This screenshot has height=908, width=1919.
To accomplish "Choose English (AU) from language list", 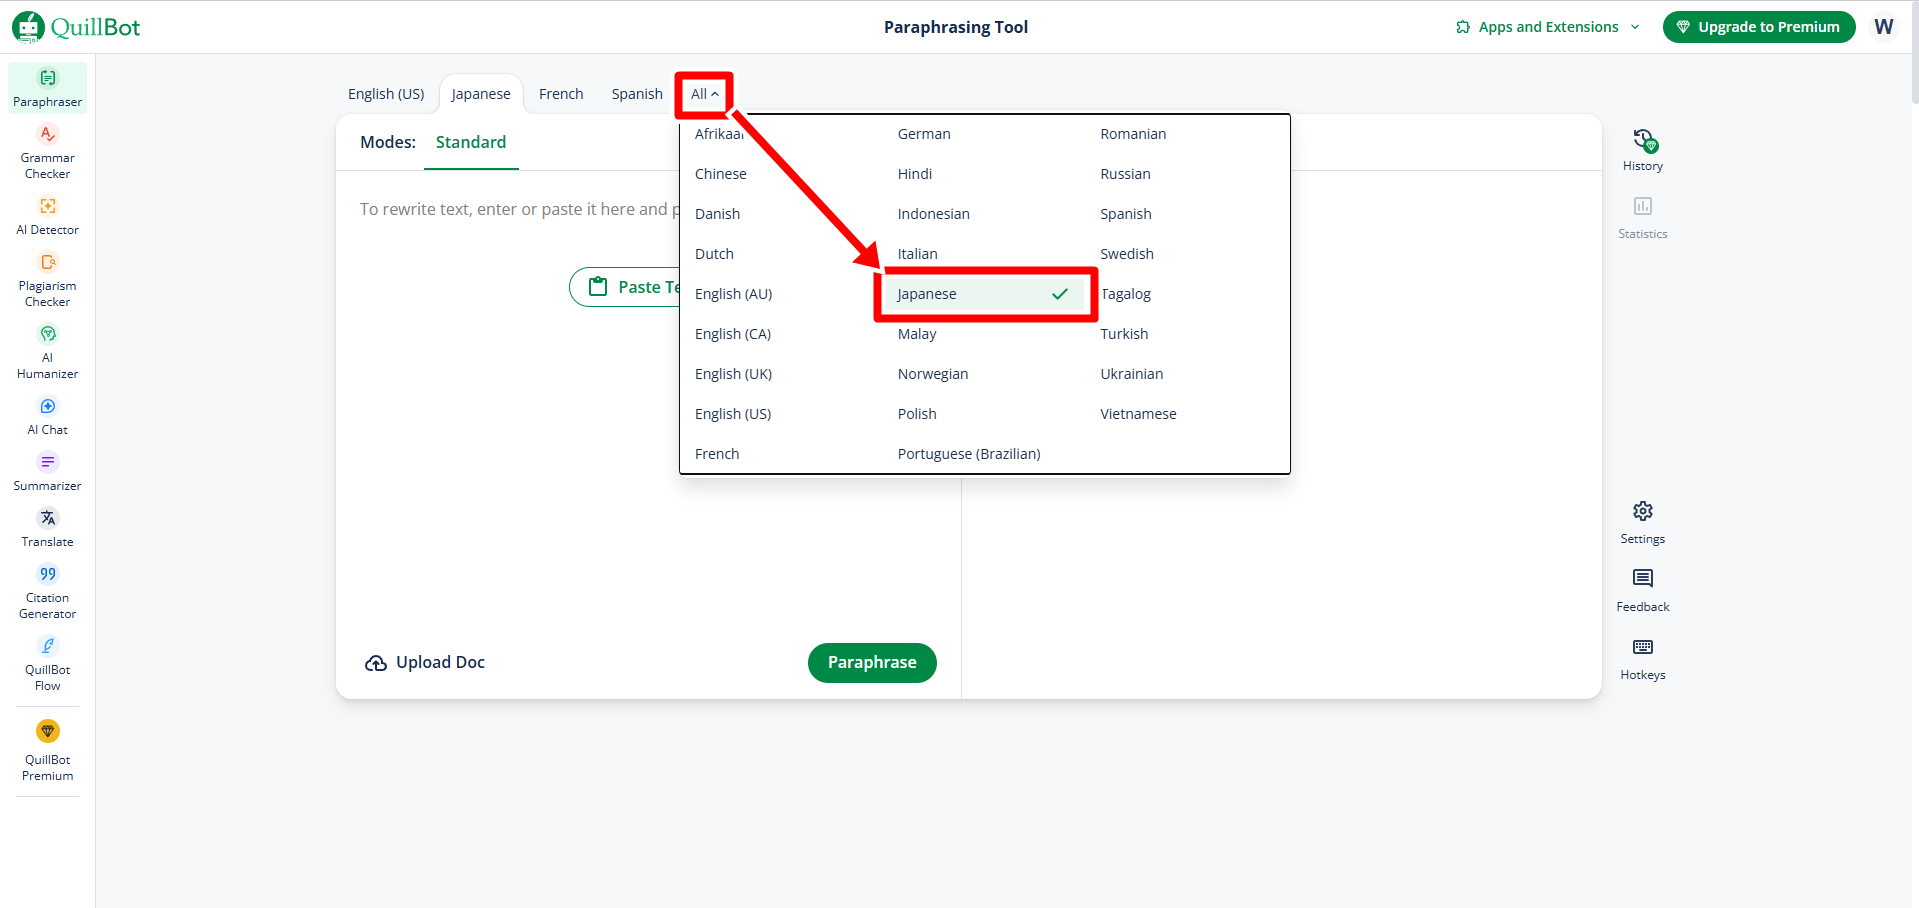I will [782, 294].
